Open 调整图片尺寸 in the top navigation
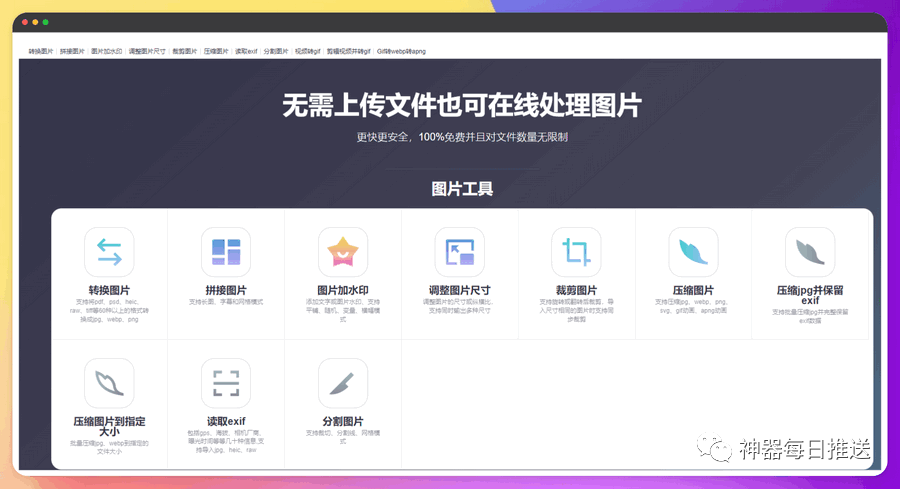The width and height of the screenshot is (900, 489). [147, 51]
